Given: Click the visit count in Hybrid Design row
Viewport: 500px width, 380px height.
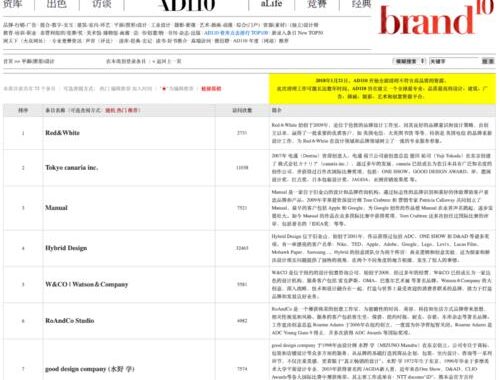Looking at the screenshot, I should coord(242,248).
